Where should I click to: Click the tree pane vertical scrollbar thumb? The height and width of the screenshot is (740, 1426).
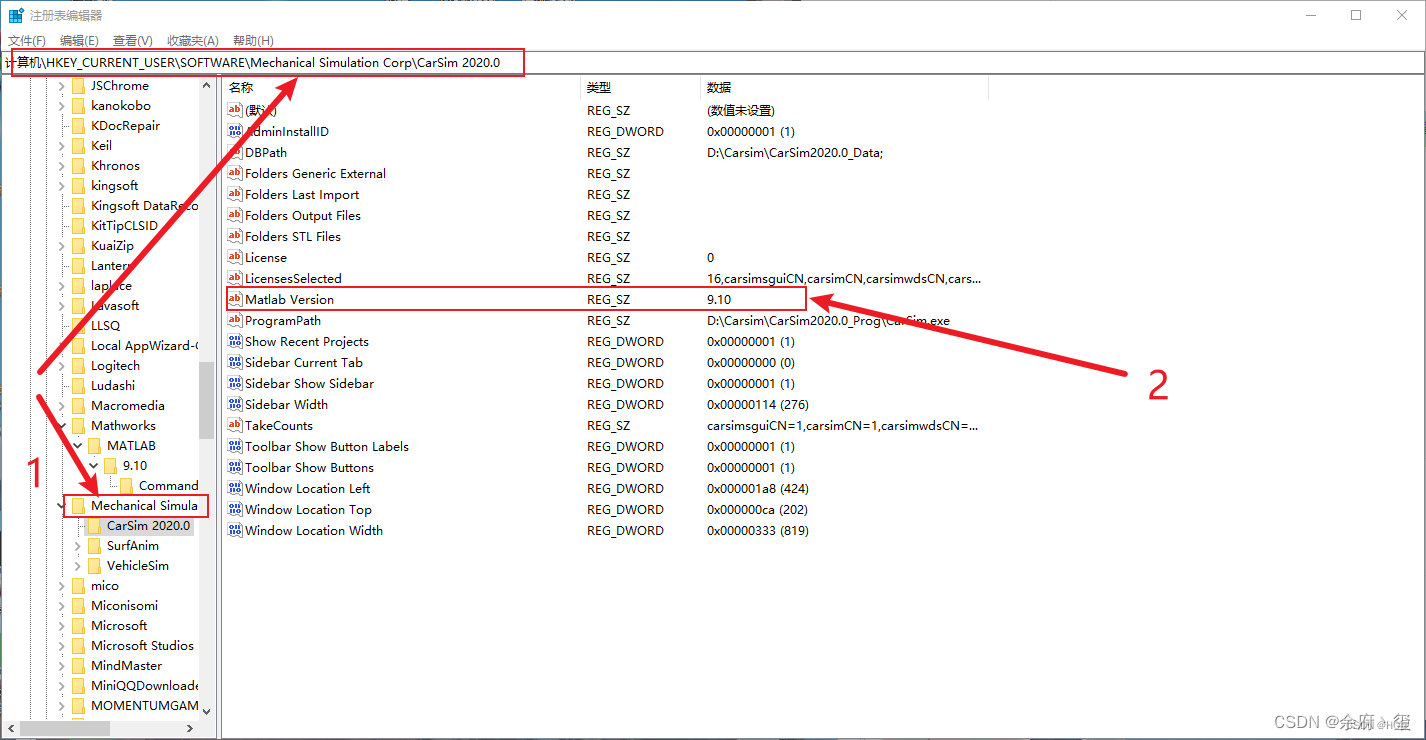click(206, 400)
